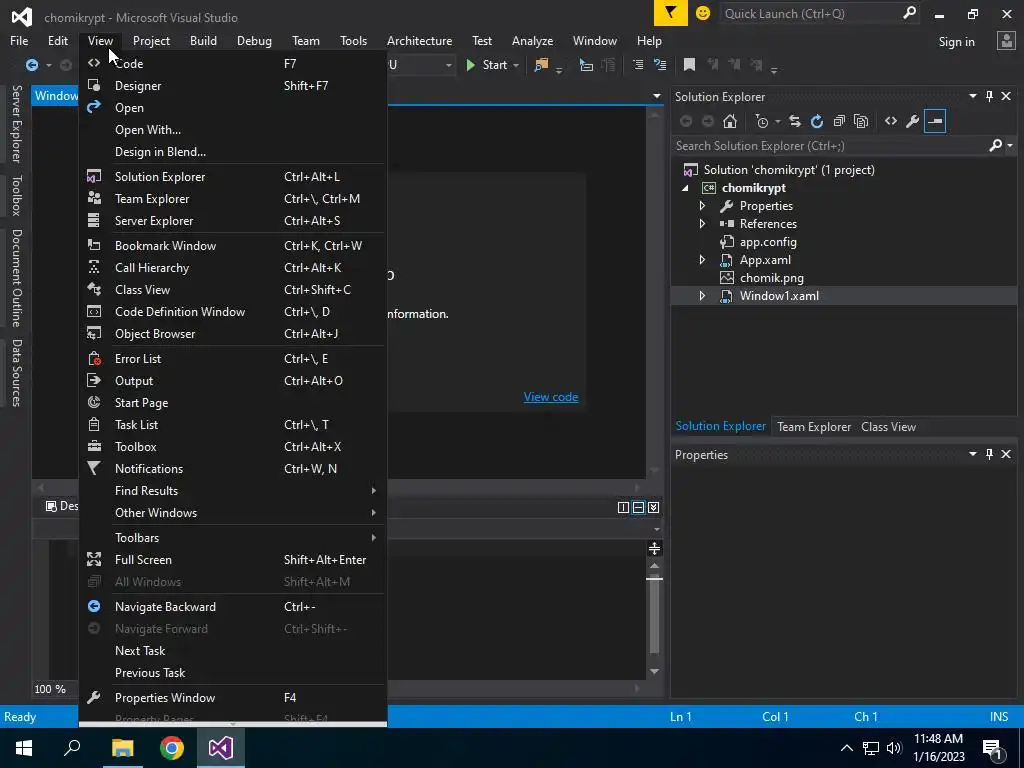The width and height of the screenshot is (1024, 768).
Task: Open the Document Outline side tab
Action: click(17, 278)
